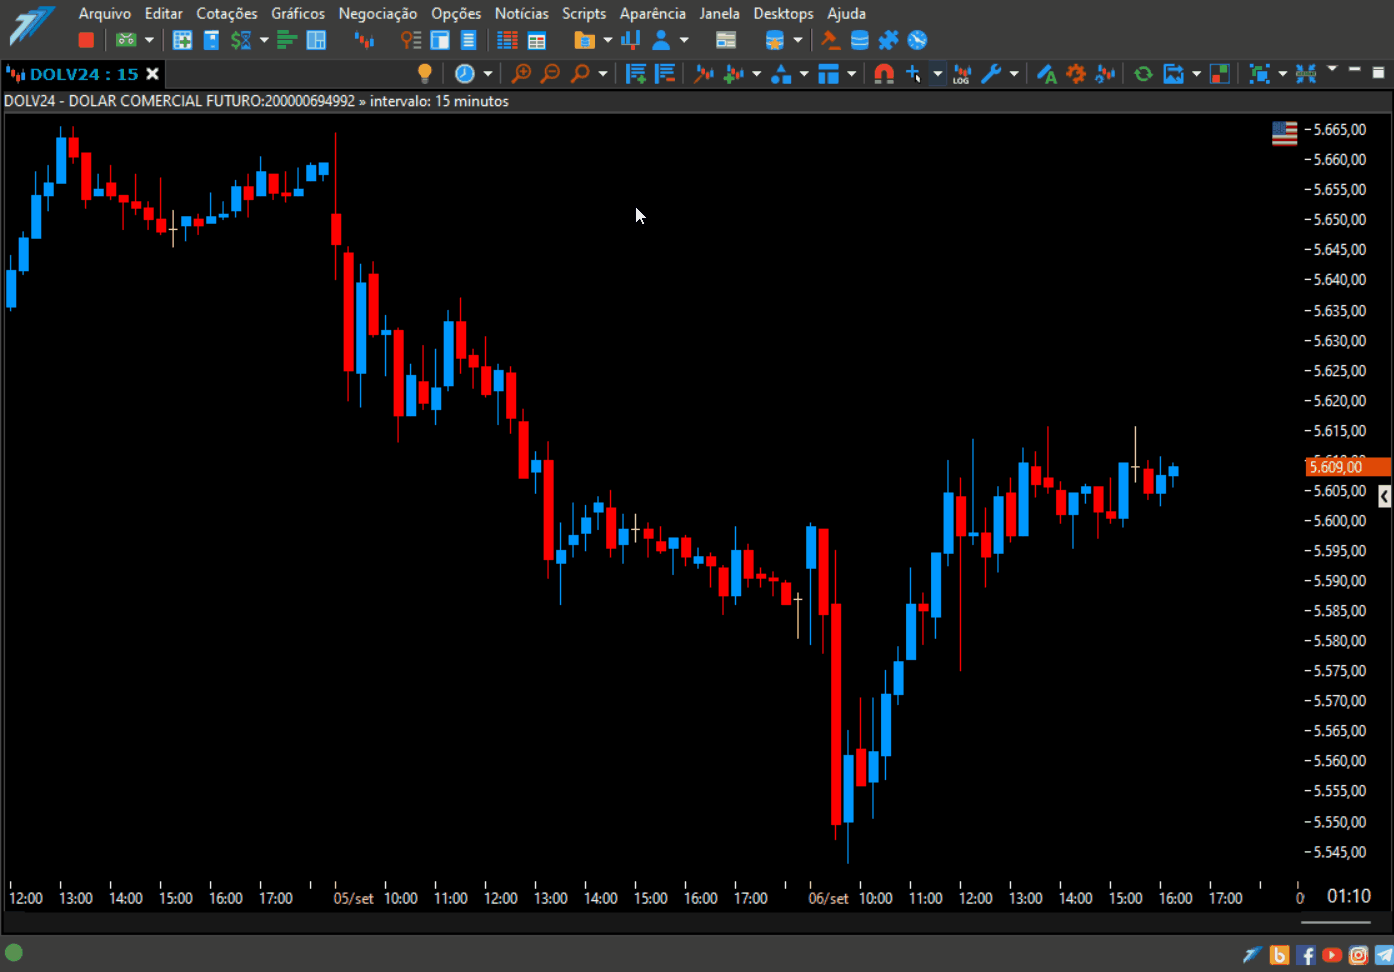
Task: Close the DOLV24 : 15 chart tab
Action: 153,74
